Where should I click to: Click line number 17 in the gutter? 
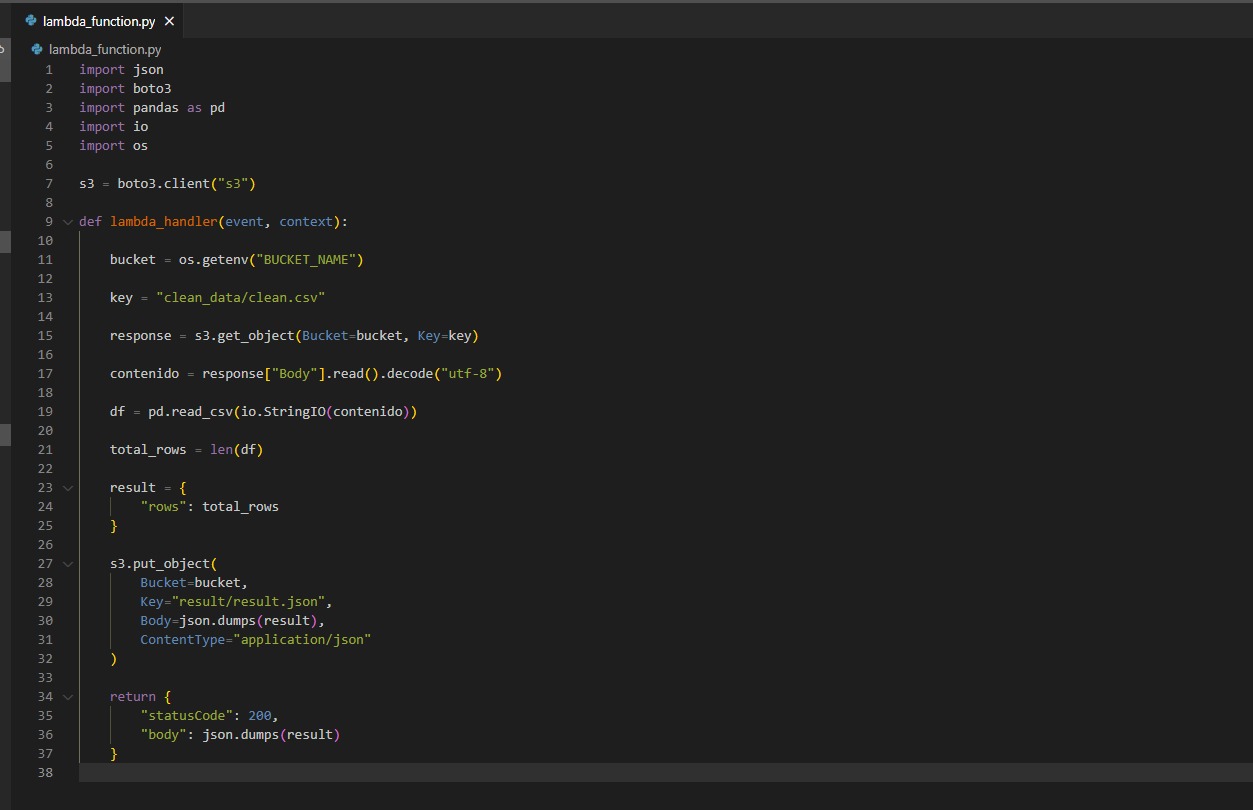click(45, 374)
